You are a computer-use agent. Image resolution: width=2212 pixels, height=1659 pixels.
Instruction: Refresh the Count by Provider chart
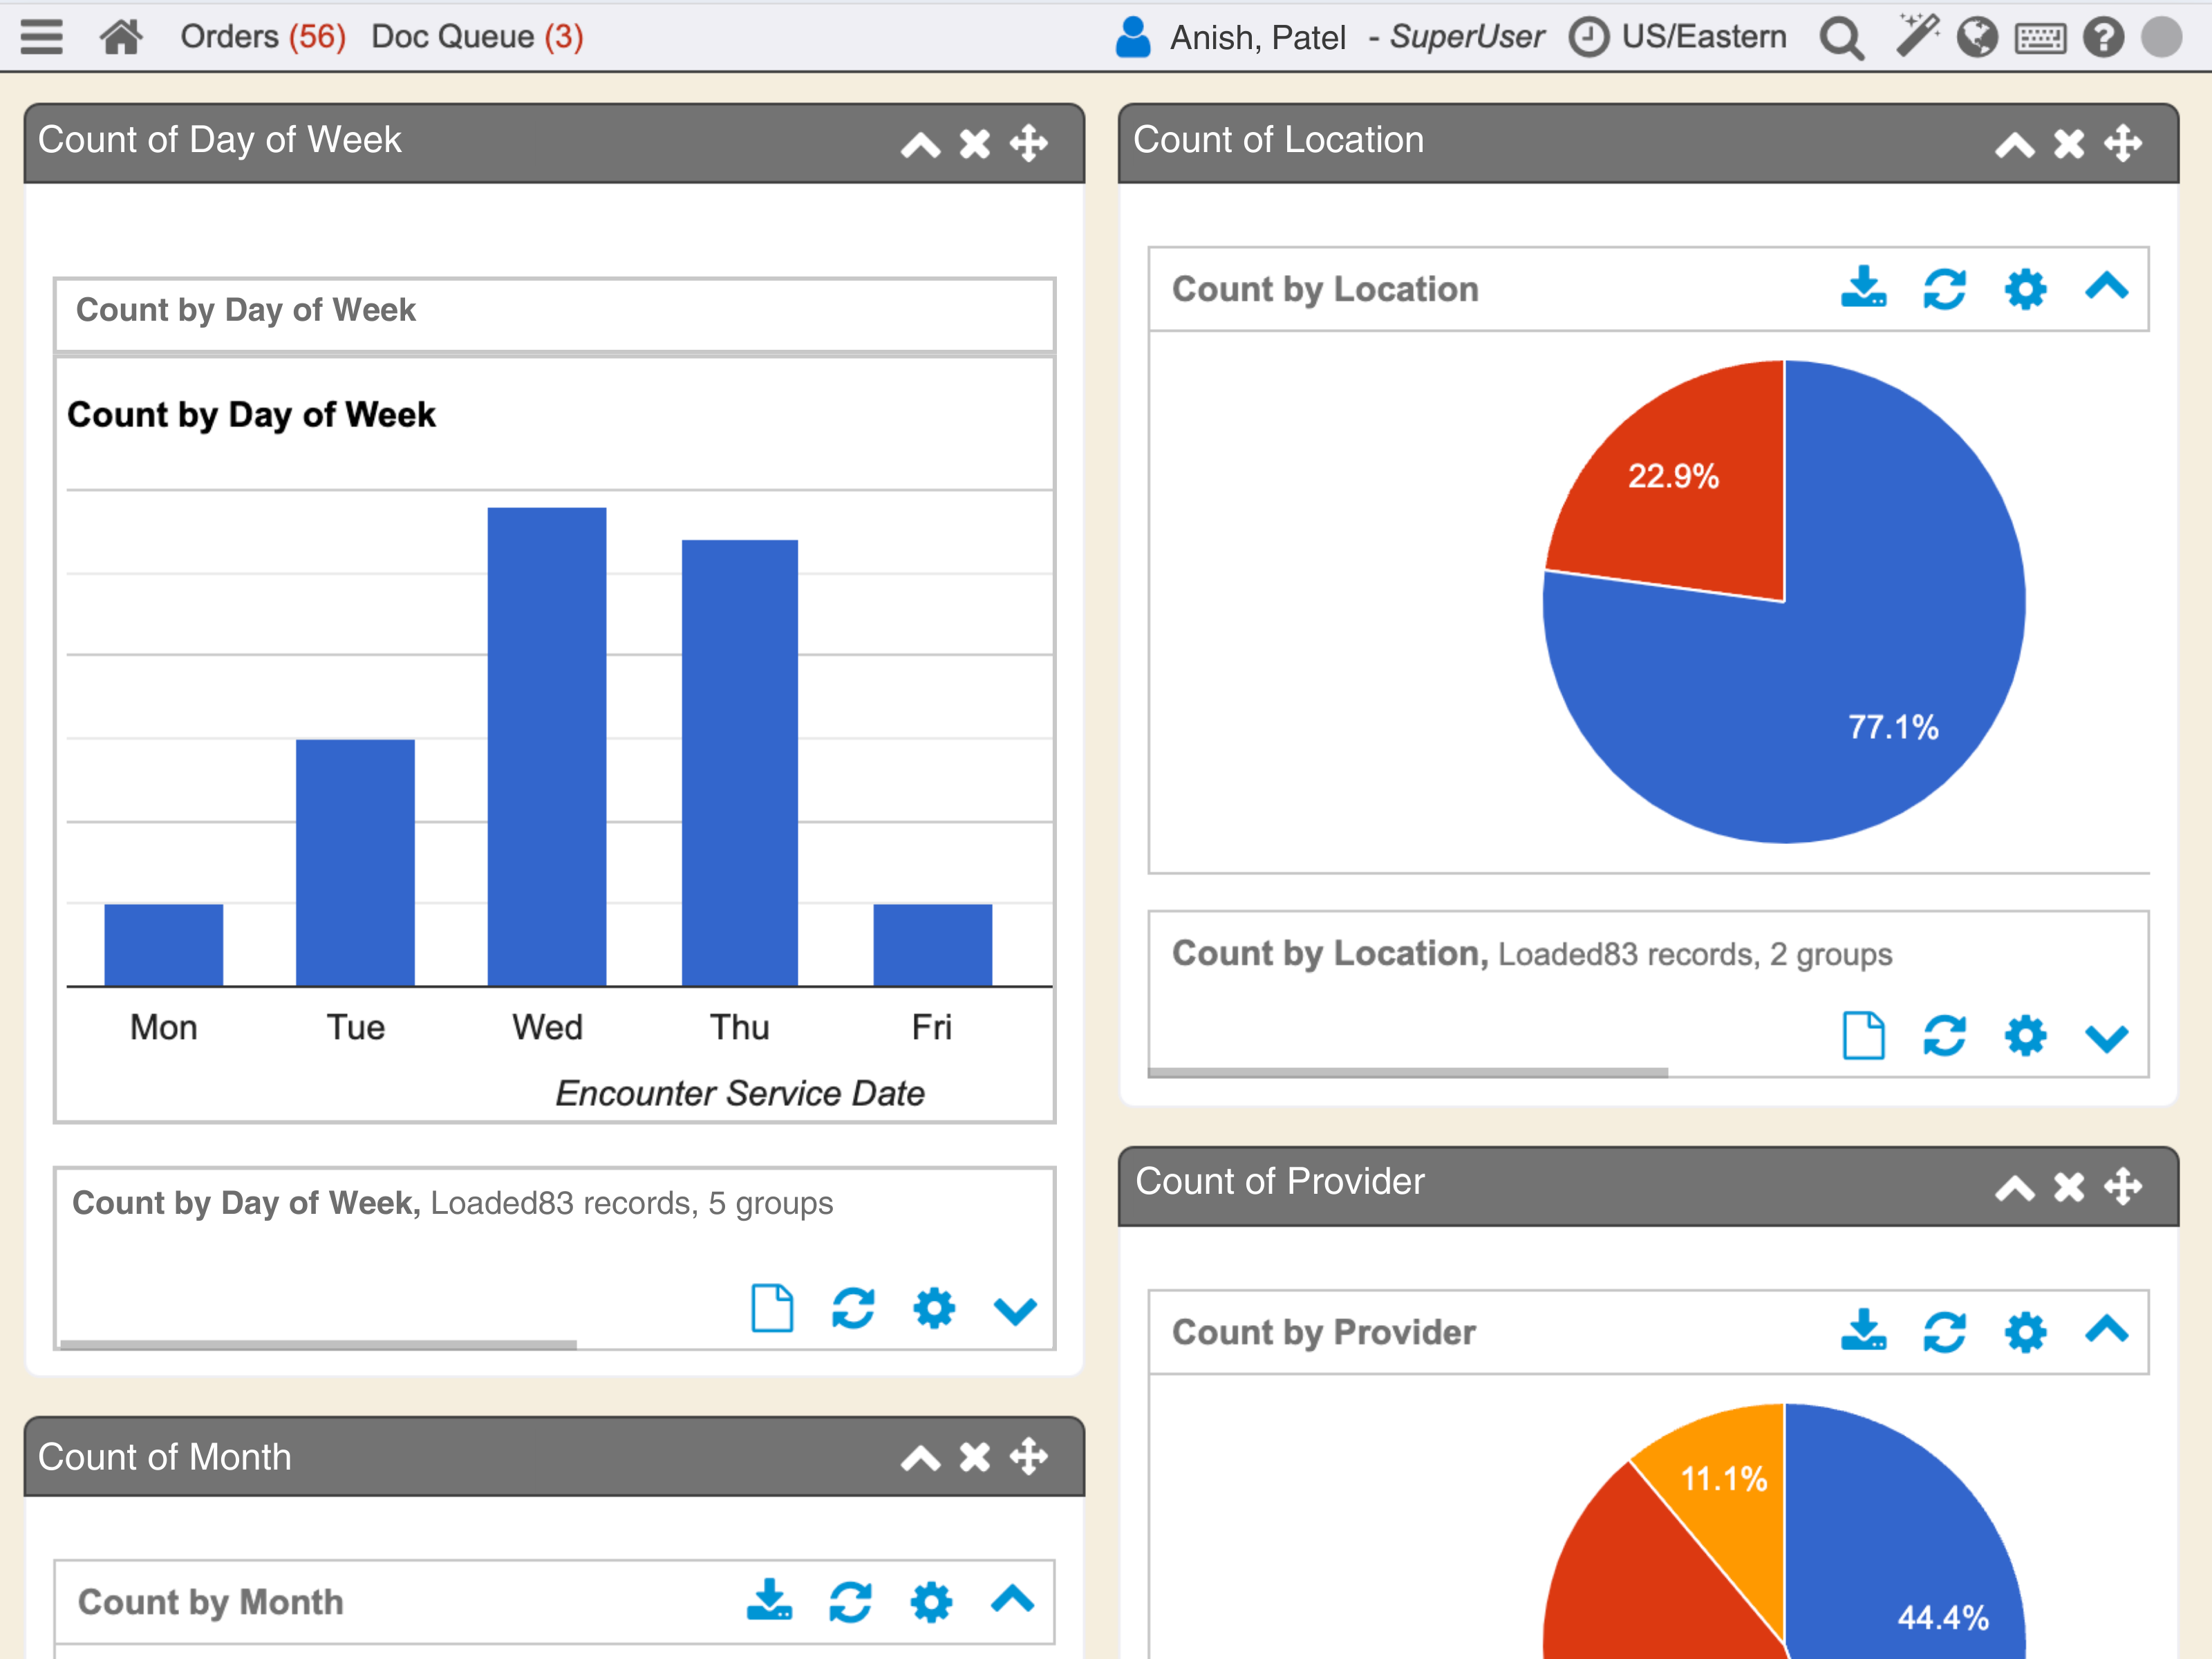coord(1945,1332)
